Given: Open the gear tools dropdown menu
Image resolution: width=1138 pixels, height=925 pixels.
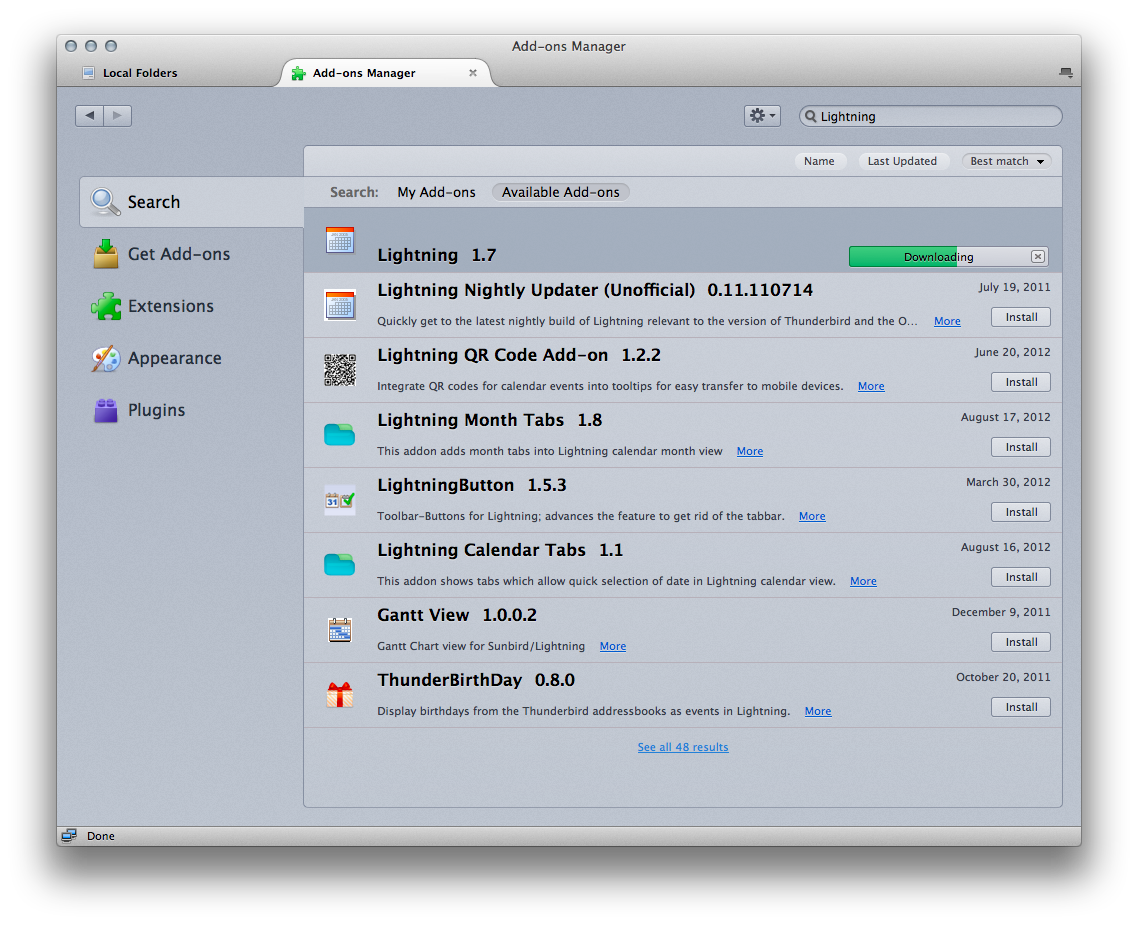Looking at the screenshot, I should click(x=762, y=116).
